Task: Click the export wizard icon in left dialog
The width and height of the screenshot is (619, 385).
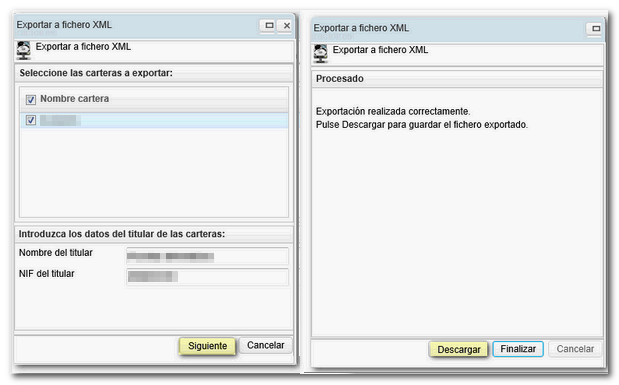Action: (23, 51)
